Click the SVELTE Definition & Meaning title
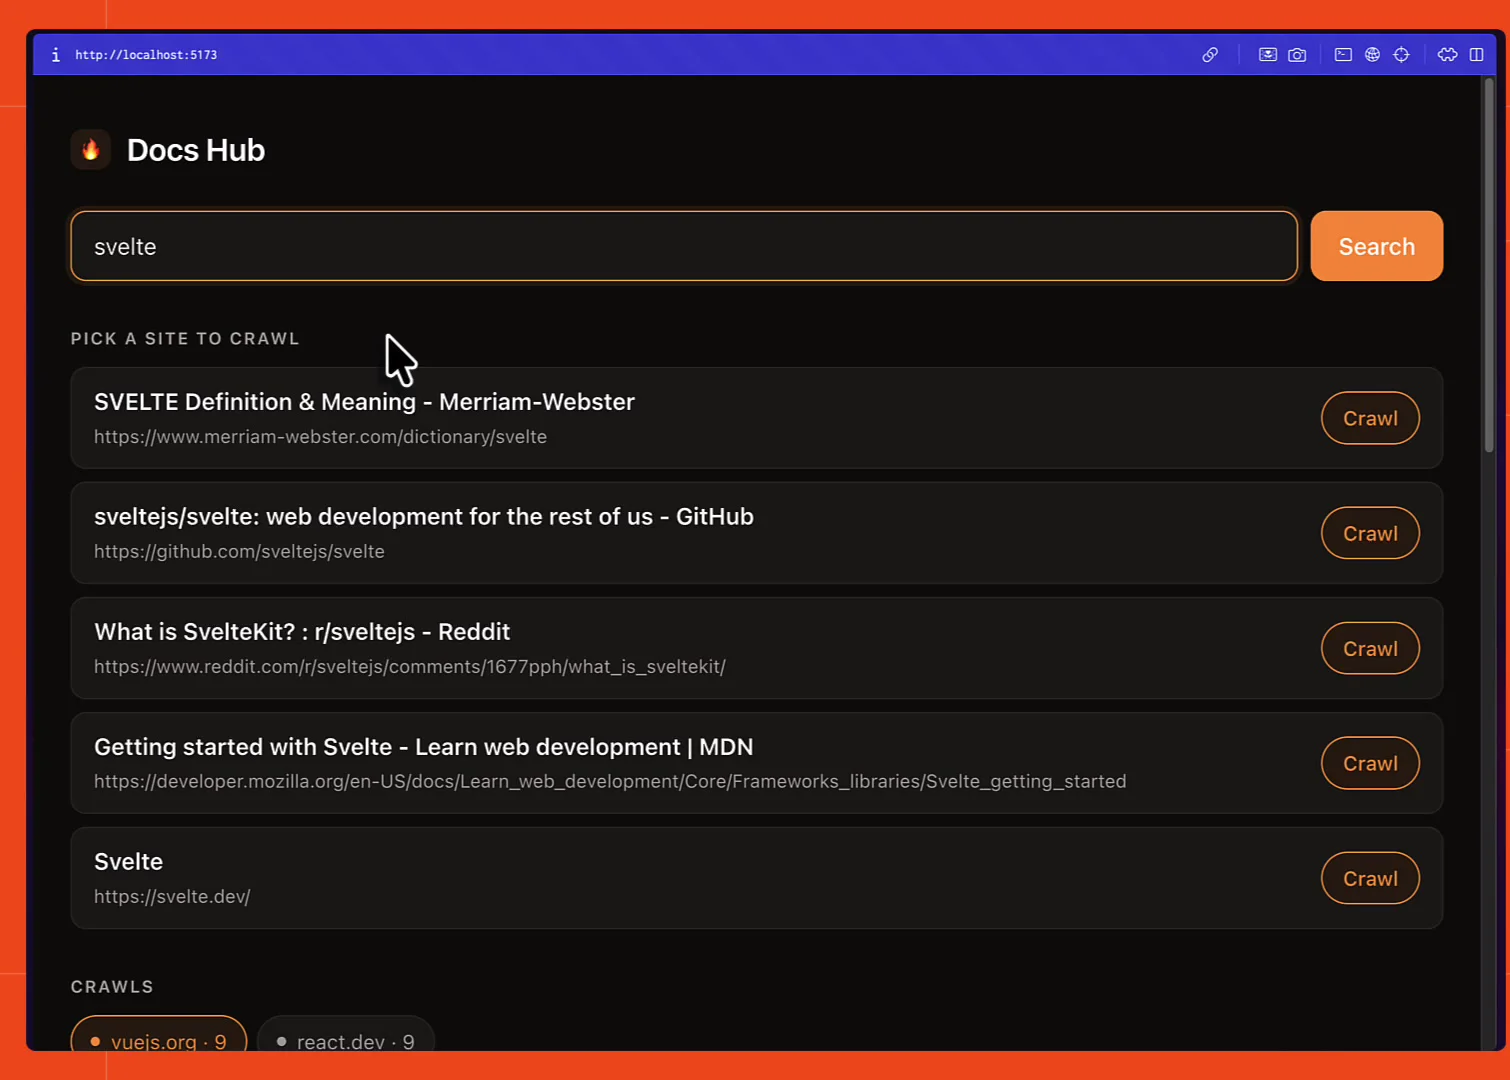Screen dimensions: 1510x1080 pos(364,402)
